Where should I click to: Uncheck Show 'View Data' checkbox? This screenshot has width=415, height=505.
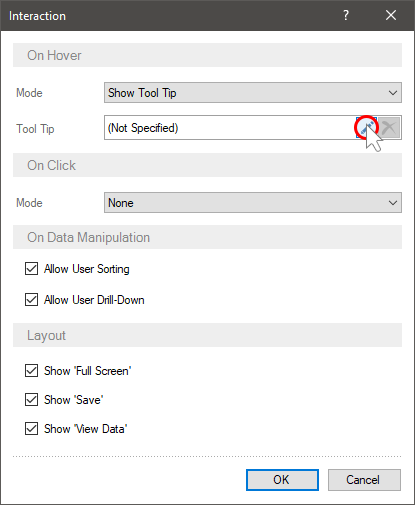click(31, 429)
